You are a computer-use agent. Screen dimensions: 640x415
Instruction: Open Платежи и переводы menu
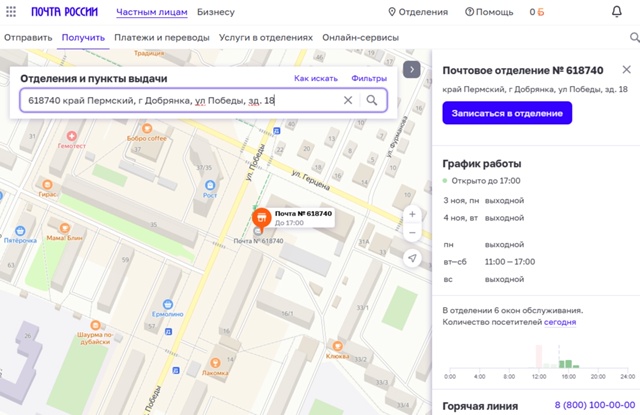click(x=161, y=38)
